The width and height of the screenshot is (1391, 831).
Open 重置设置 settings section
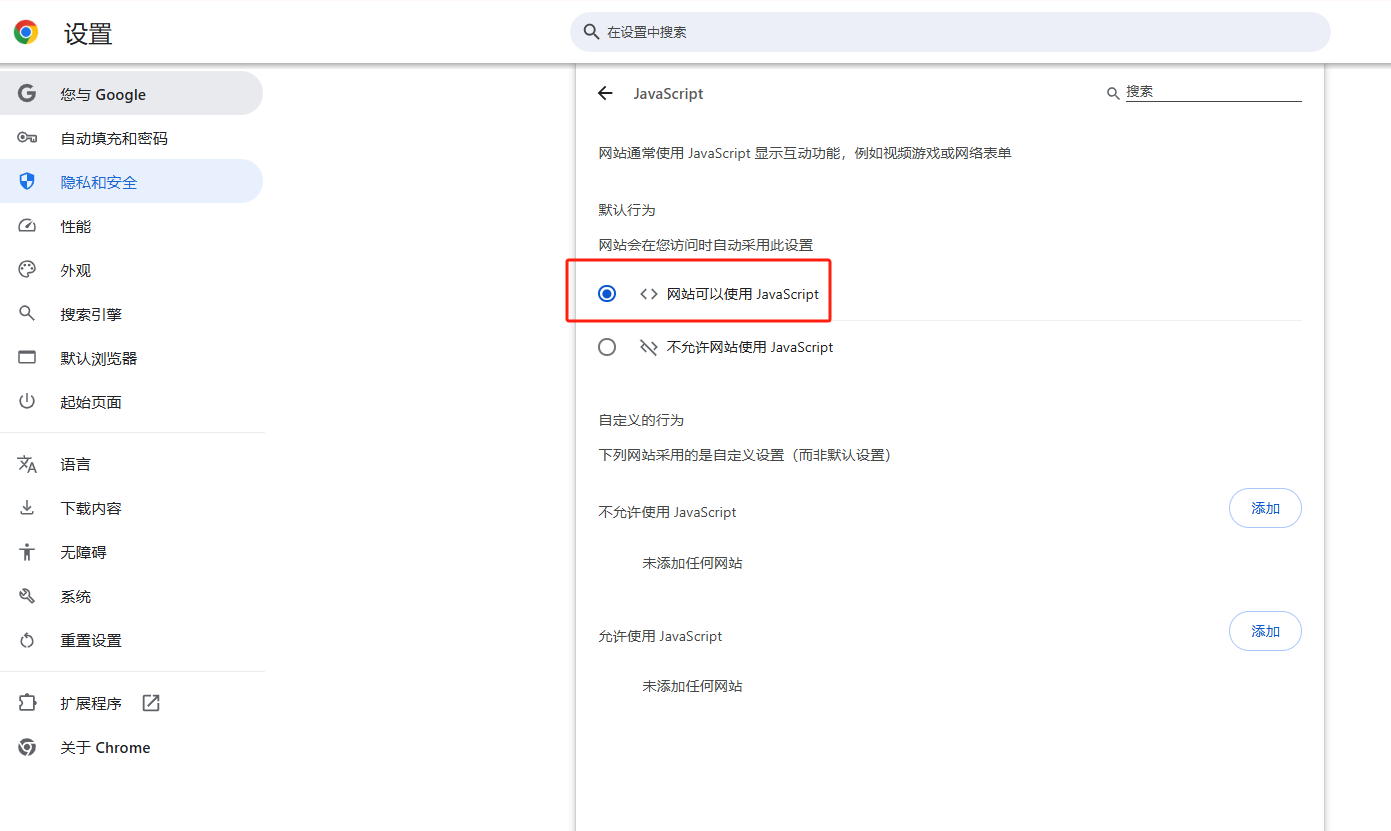pos(131,640)
